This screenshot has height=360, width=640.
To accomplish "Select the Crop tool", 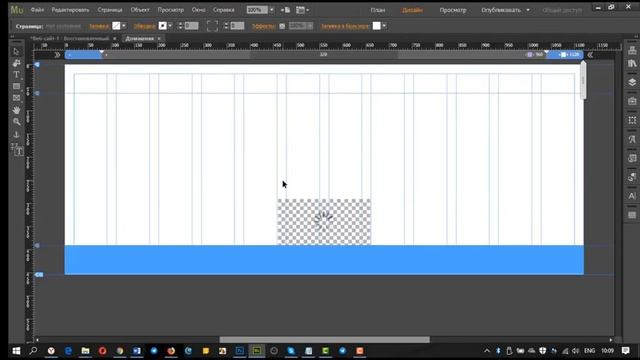I will [x=16, y=63].
